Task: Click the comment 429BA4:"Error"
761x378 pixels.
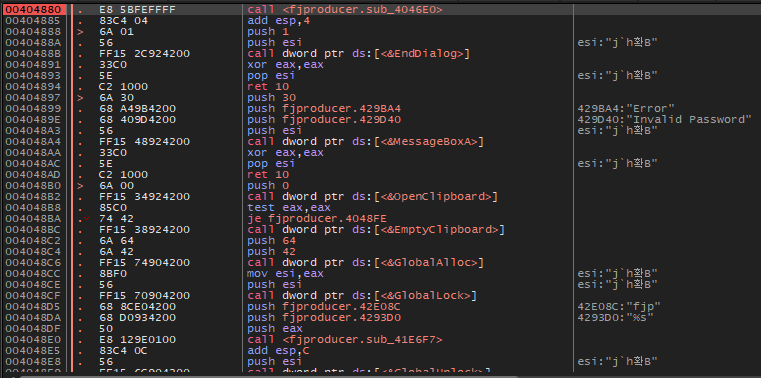Action: tap(625, 109)
